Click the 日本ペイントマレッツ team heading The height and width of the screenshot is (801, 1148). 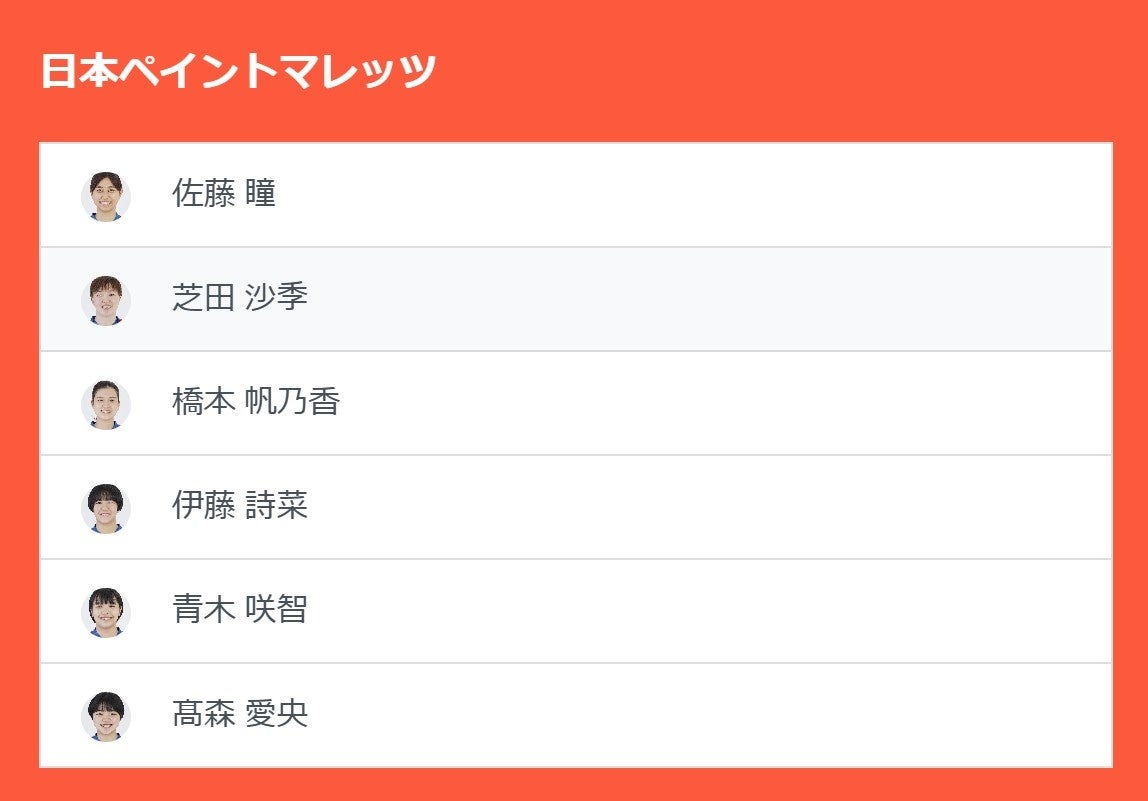[238, 72]
